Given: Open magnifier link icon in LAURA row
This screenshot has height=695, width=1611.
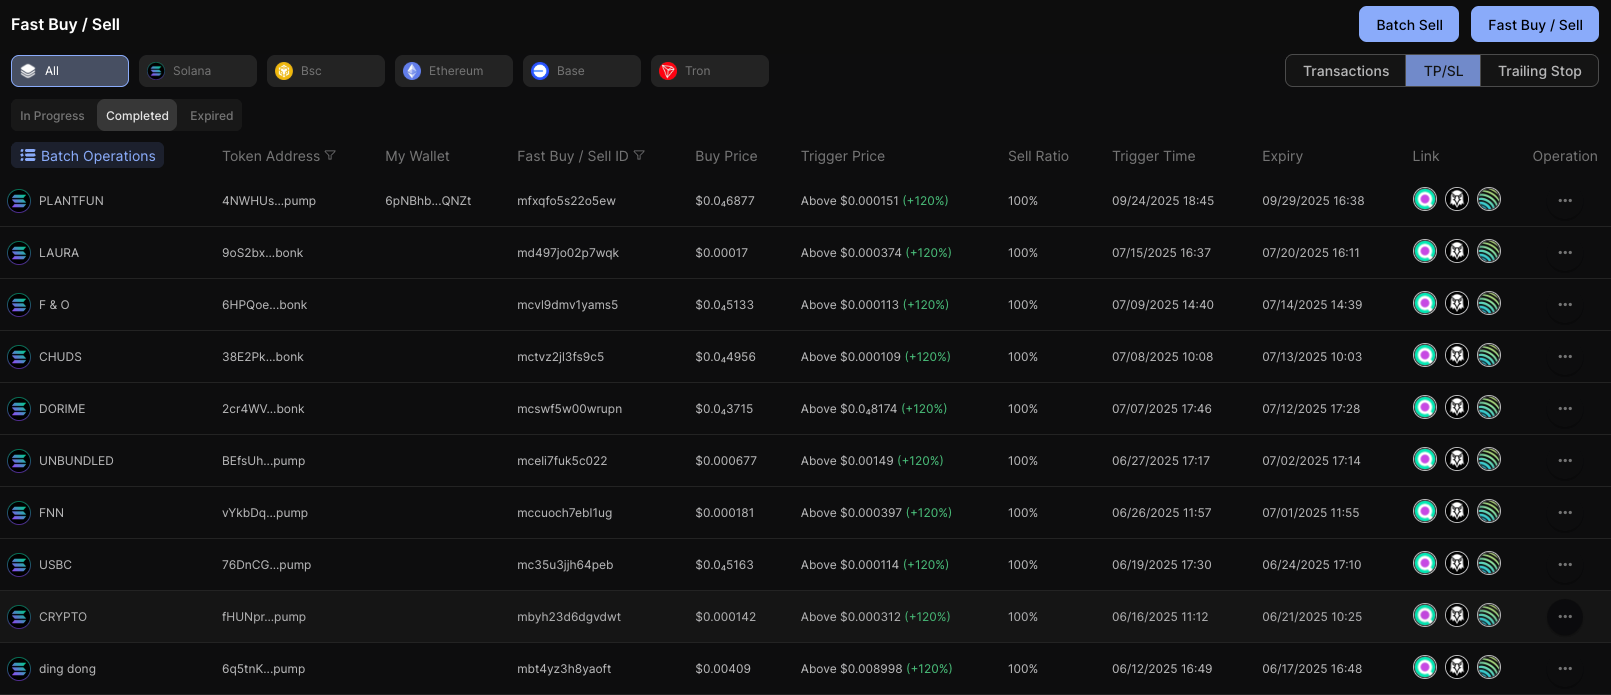Looking at the screenshot, I should [1425, 251].
